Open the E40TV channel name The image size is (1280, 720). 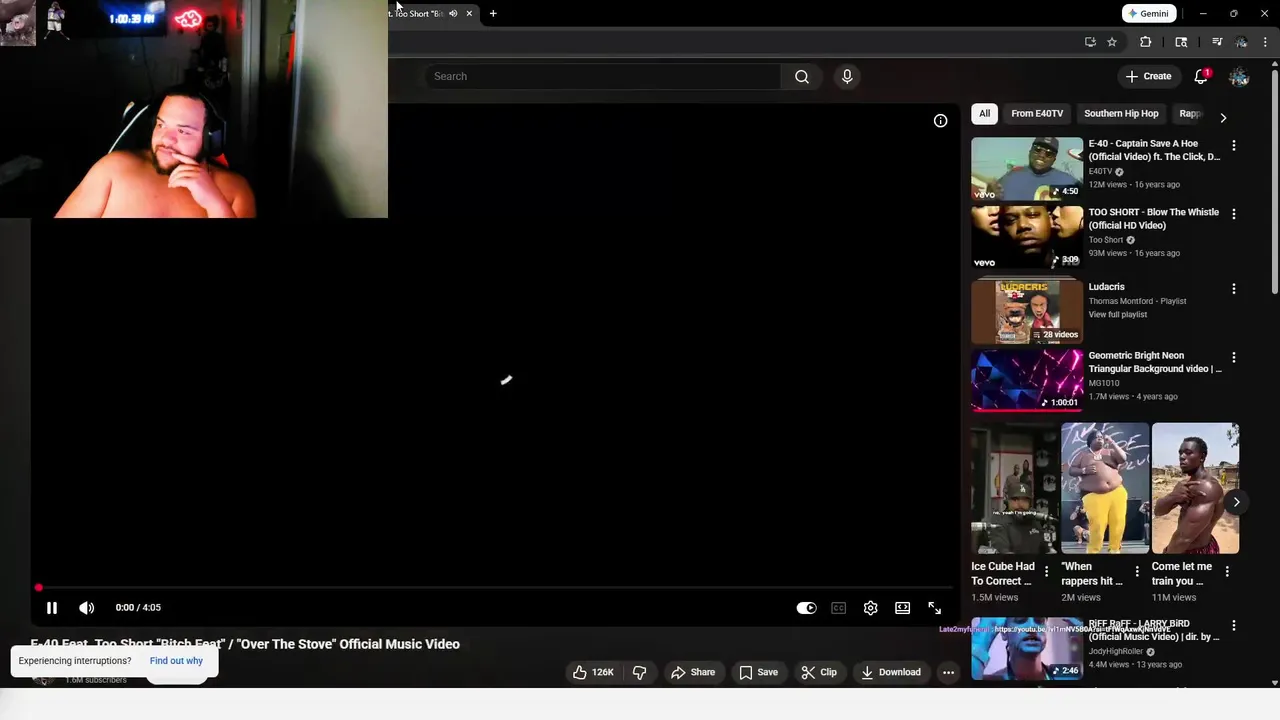click(1100, 172)
